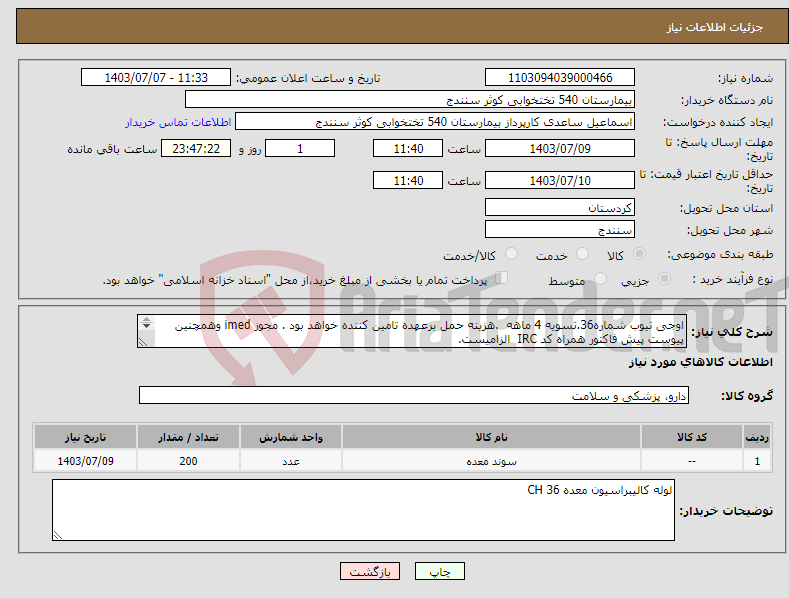This screenshot has width=789, height=598.
Task: Click the delivery province field کردستان
Action: [x=560, y=207]
